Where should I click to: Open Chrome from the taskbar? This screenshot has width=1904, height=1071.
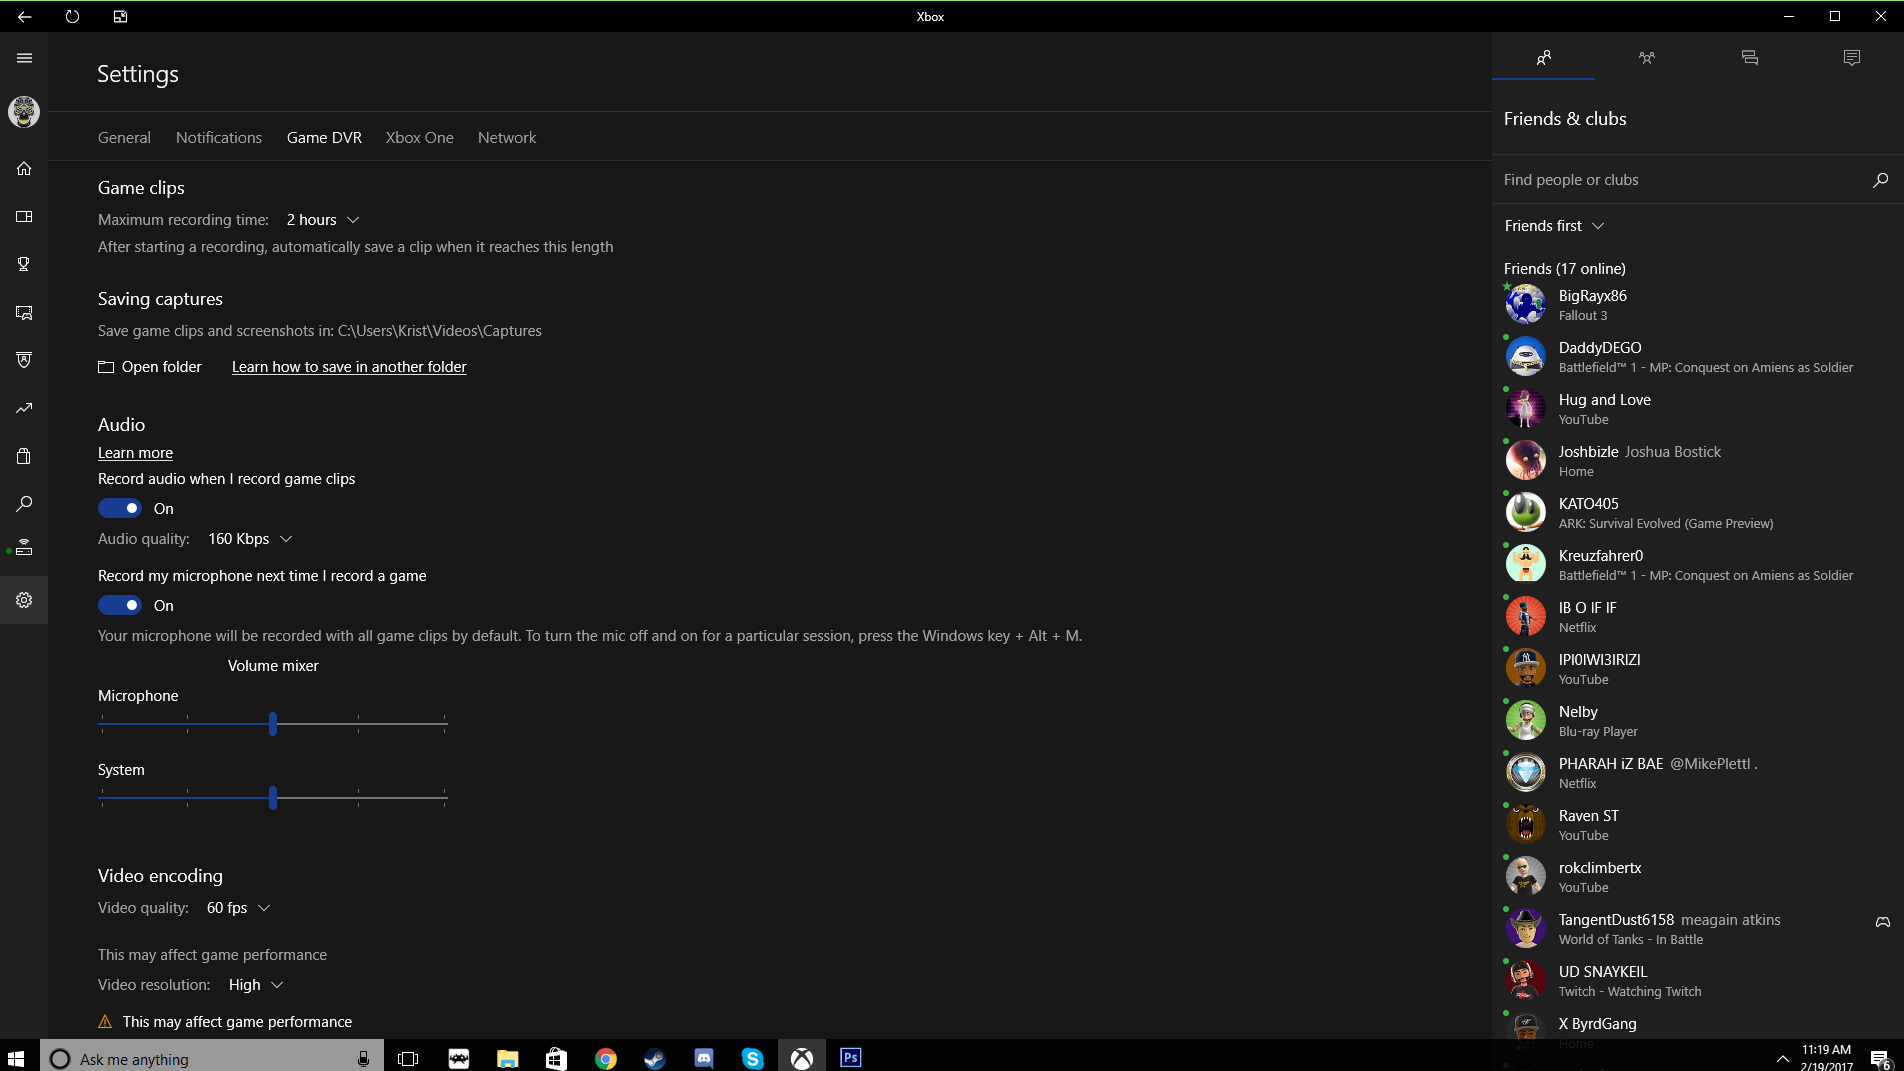[606, 1058]
